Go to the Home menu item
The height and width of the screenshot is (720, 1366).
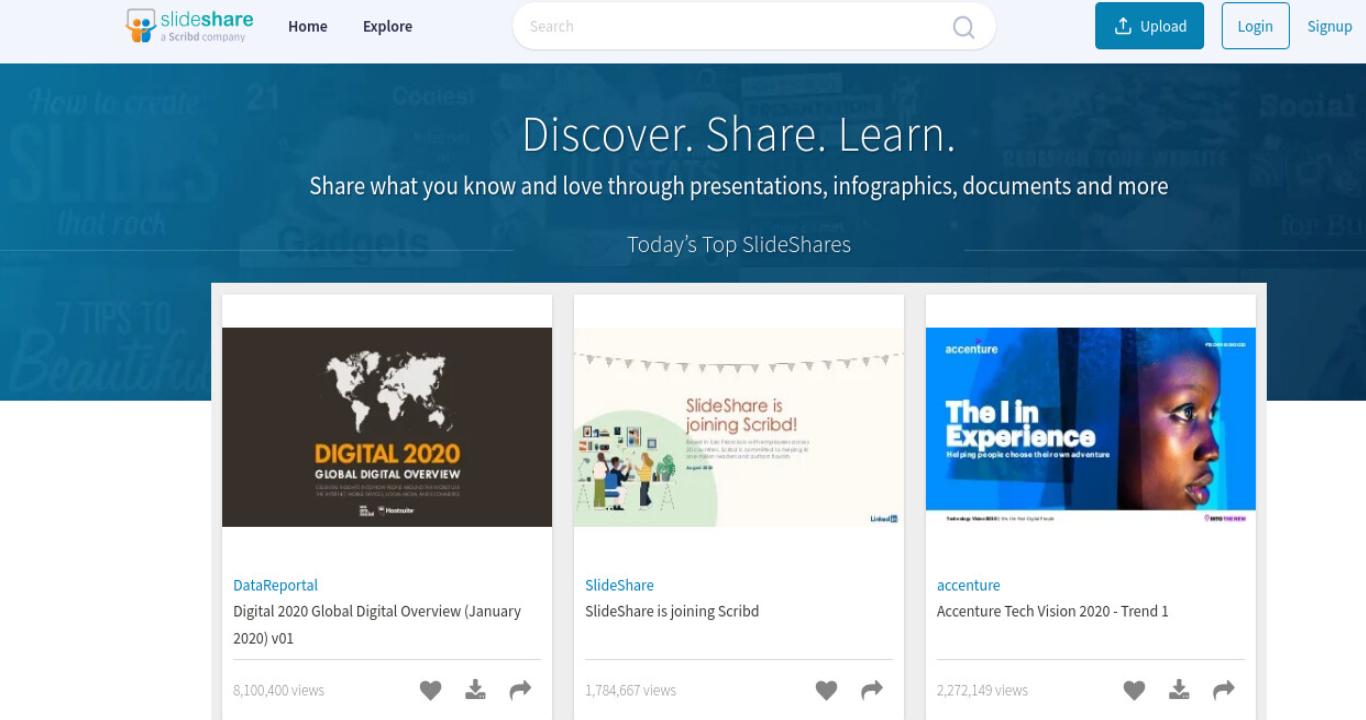308,27
